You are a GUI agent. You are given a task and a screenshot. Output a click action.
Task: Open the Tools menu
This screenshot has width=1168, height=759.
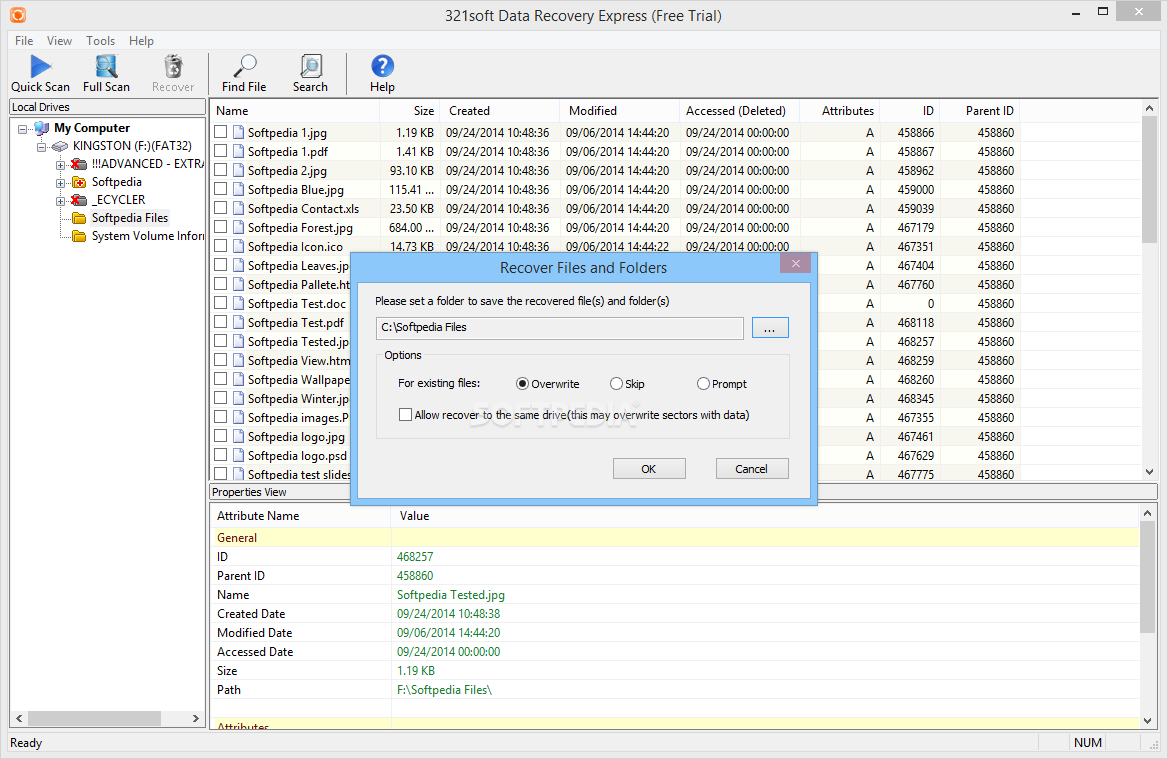(x=100, y=41)
